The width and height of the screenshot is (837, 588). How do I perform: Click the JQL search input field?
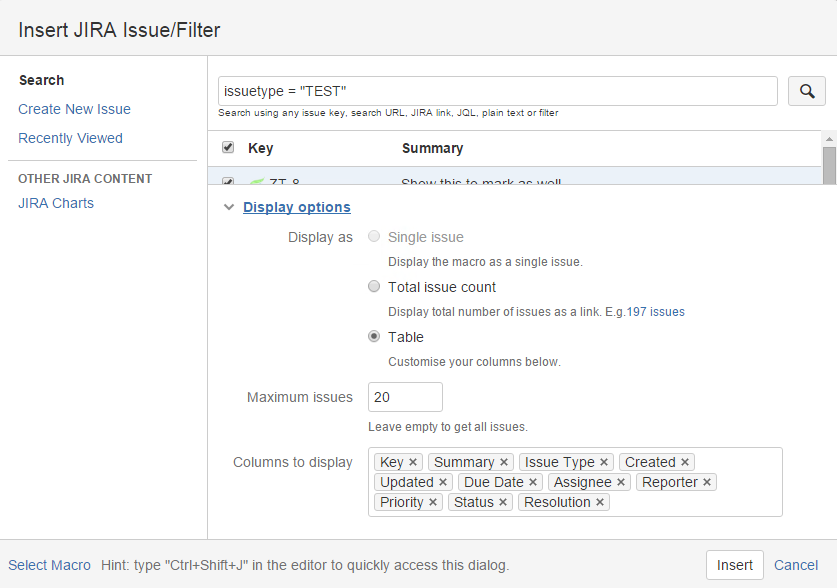pyautogui.click(x=498, y=91)
